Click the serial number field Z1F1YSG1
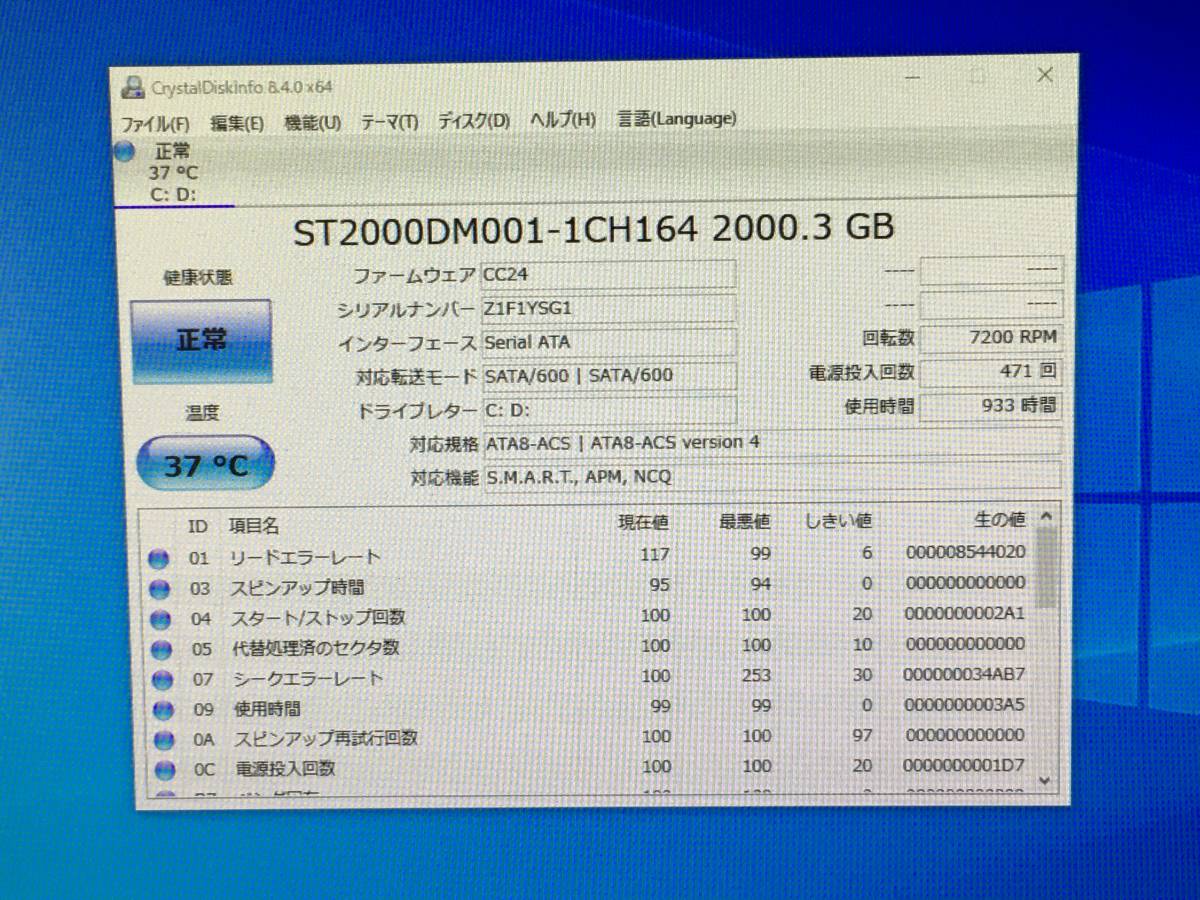Image resolution: width=1200 pixels, height=900 pixels. tap(608, 308)
